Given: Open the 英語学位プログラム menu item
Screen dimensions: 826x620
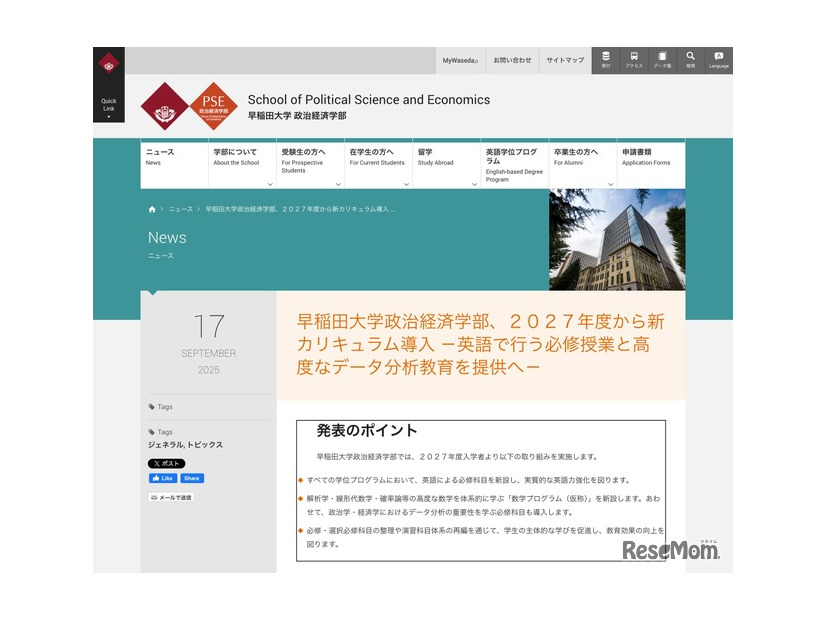Looking at the screenshot, I should [515, 164].
